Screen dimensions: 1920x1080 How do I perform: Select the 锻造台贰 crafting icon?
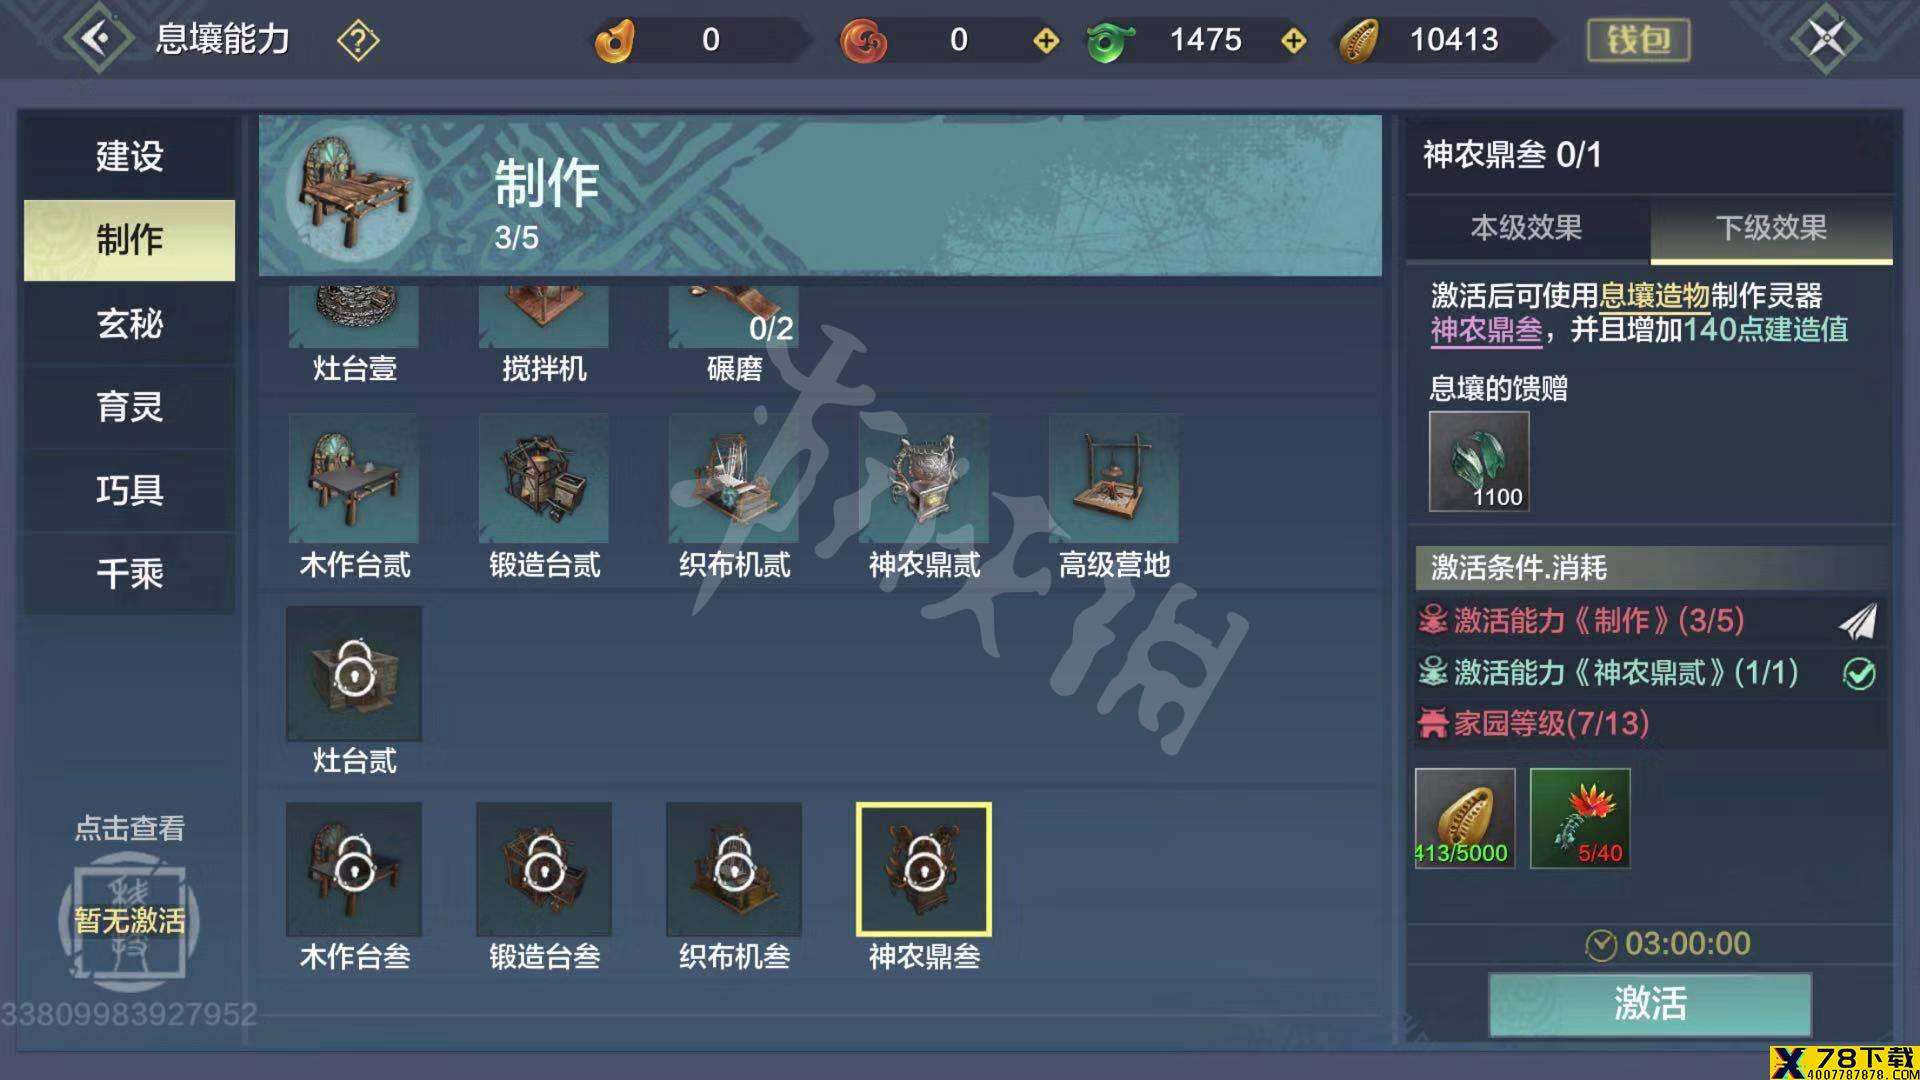click(544, 479)
